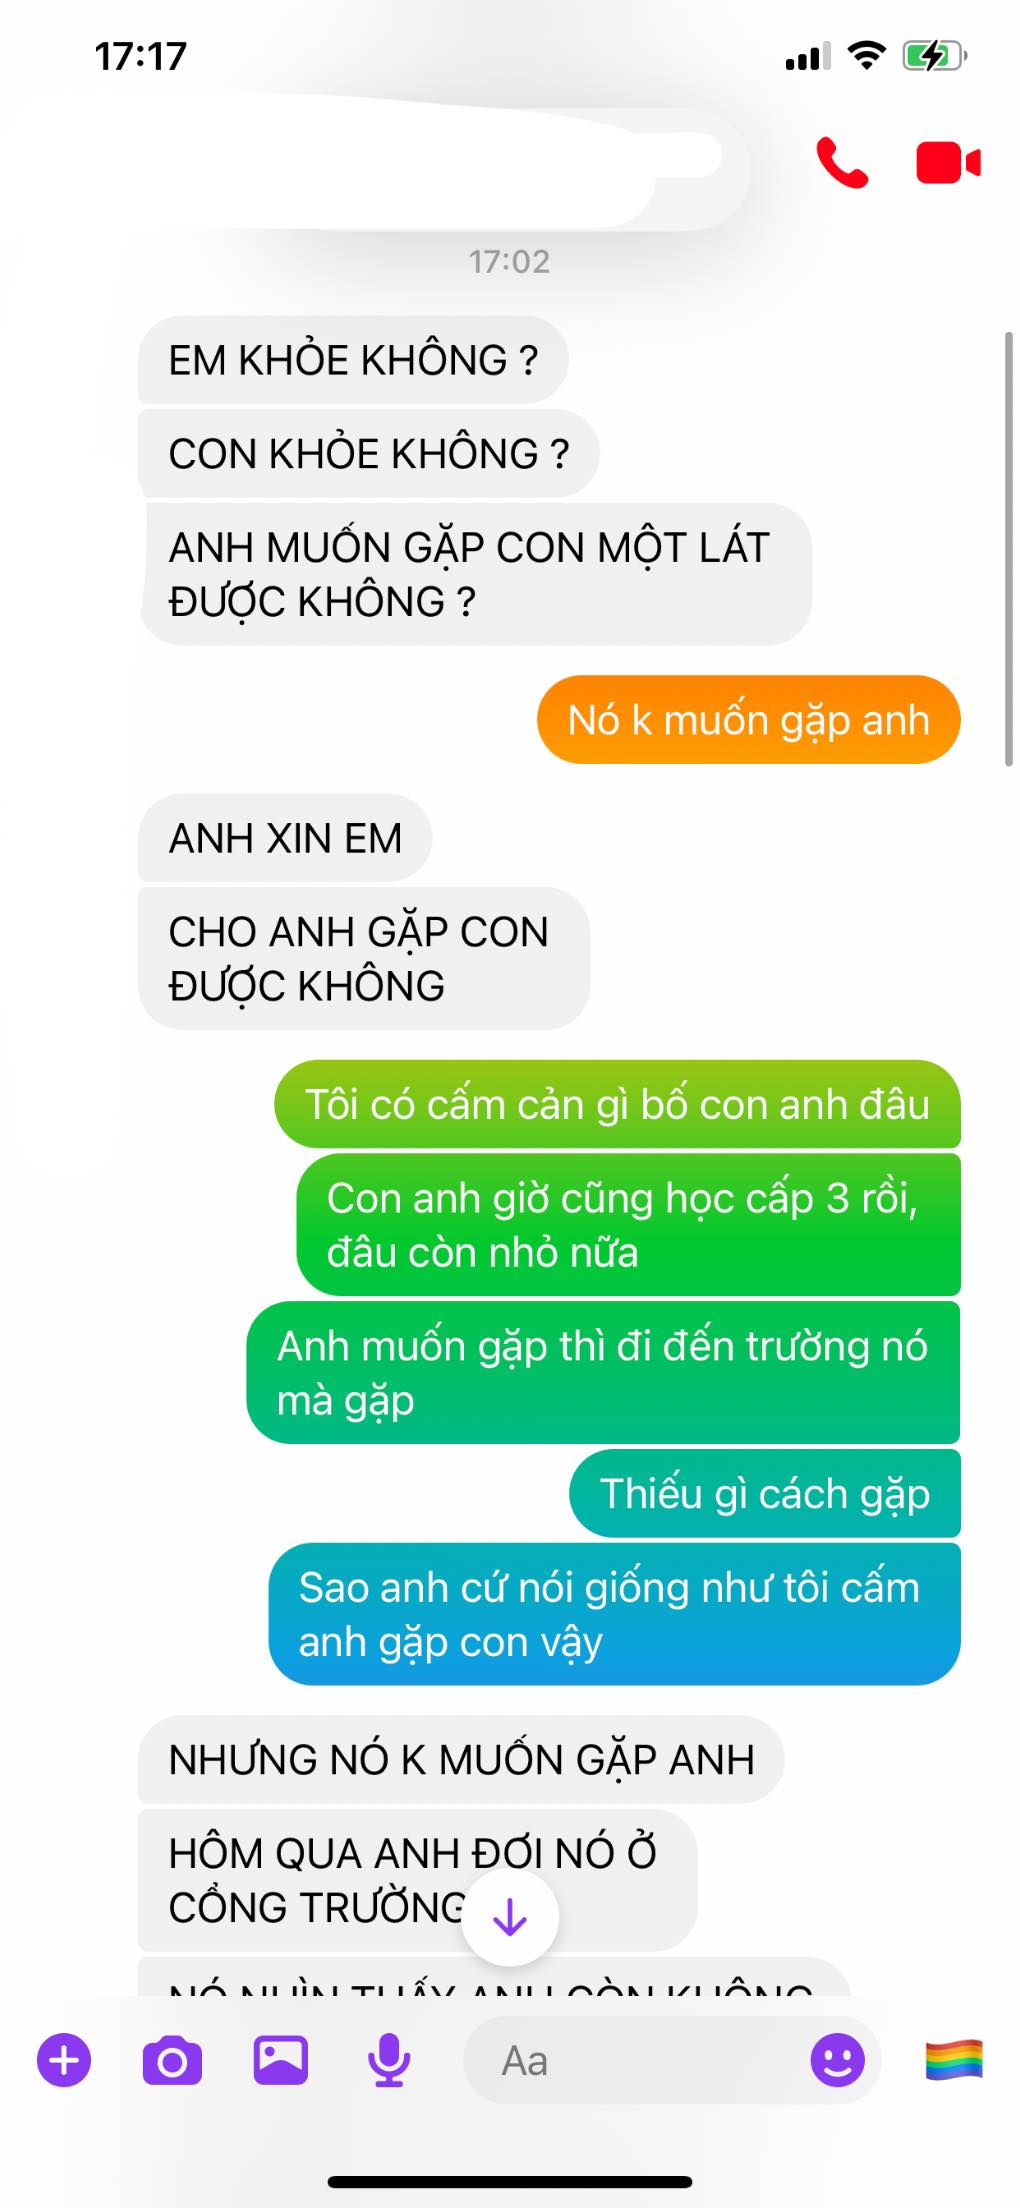Select the "Thiếu gì cách gặp" message

click(x=765, y=1493)
